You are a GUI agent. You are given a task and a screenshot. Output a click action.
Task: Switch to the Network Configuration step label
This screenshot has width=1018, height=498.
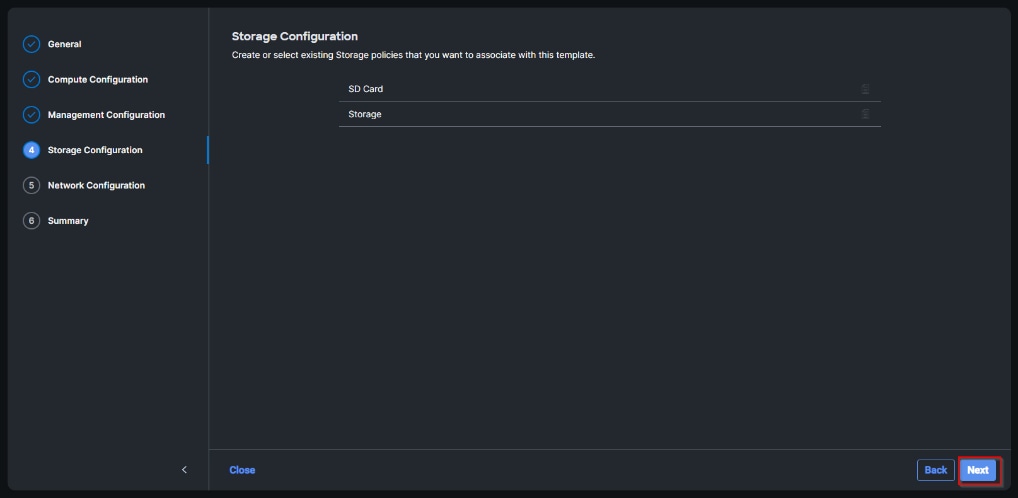click(96, 185)
